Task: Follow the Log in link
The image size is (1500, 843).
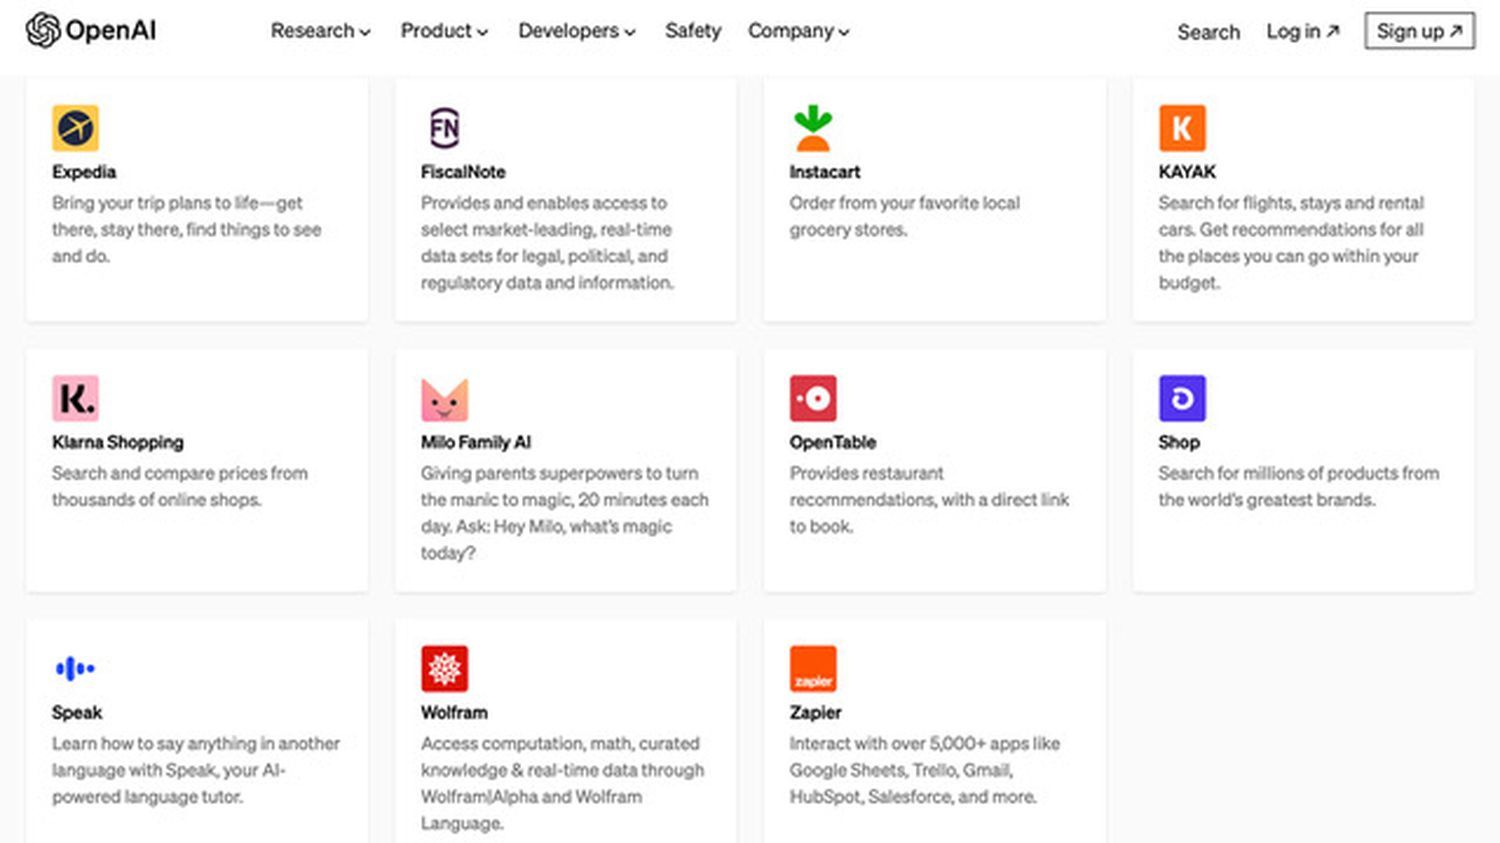Action: click(1302, 31)
